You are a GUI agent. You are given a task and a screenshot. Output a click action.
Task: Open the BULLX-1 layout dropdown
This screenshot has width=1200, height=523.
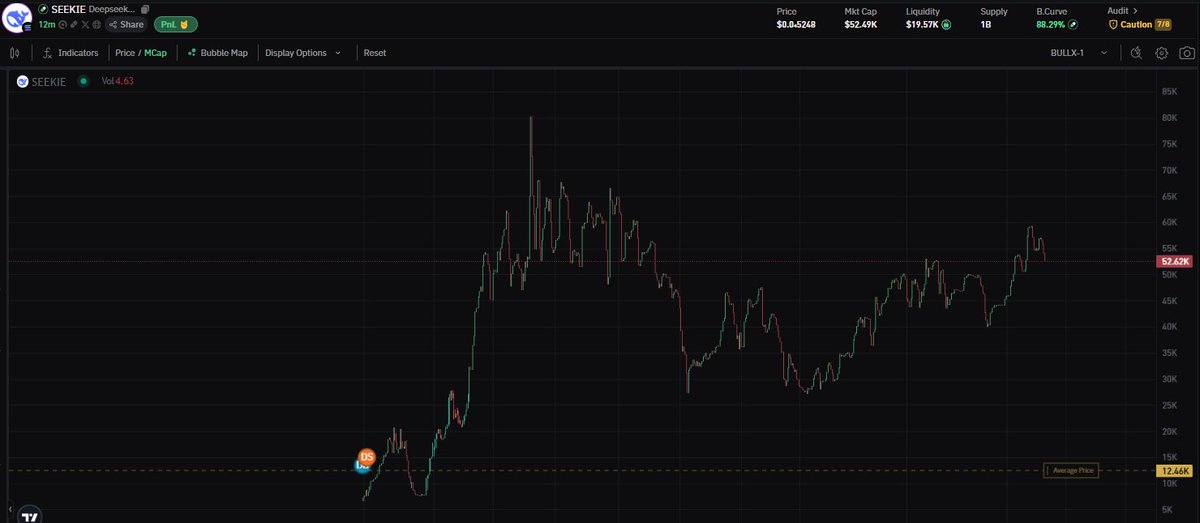[1080, 53]
